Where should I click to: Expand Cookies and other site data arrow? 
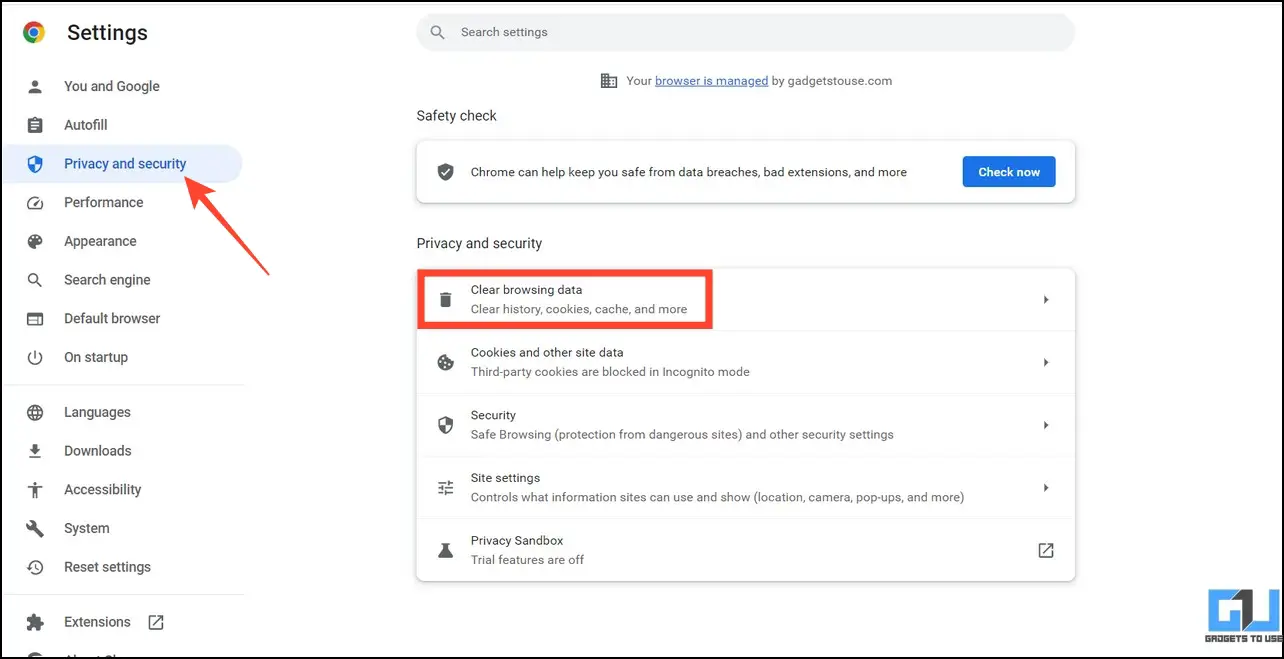1046,362
